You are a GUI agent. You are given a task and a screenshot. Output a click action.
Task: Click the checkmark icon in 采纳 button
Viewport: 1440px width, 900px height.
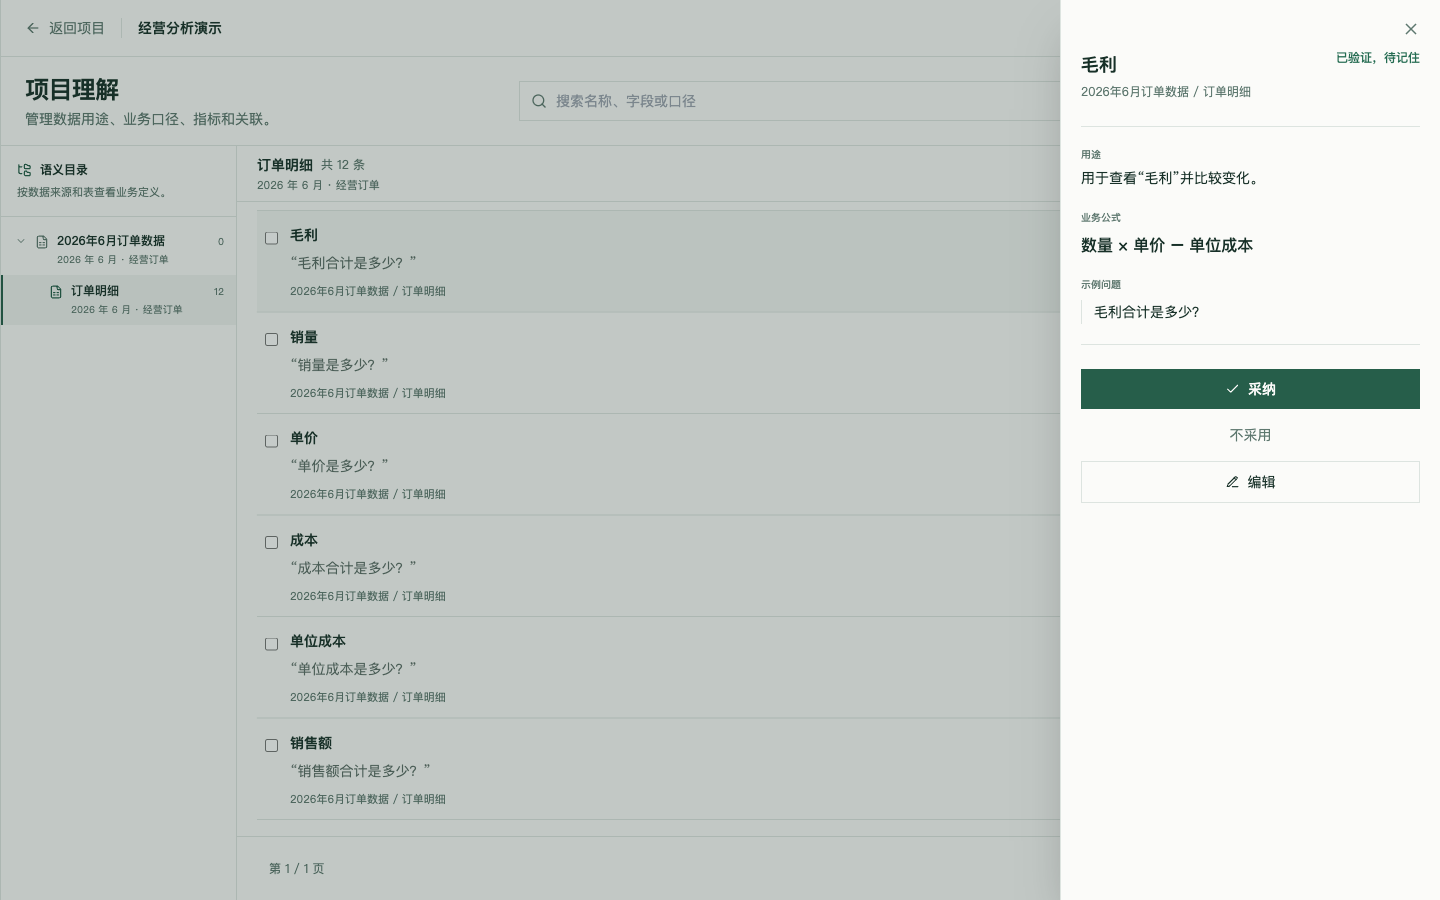pyautogui.click(x=1232, y=389)
